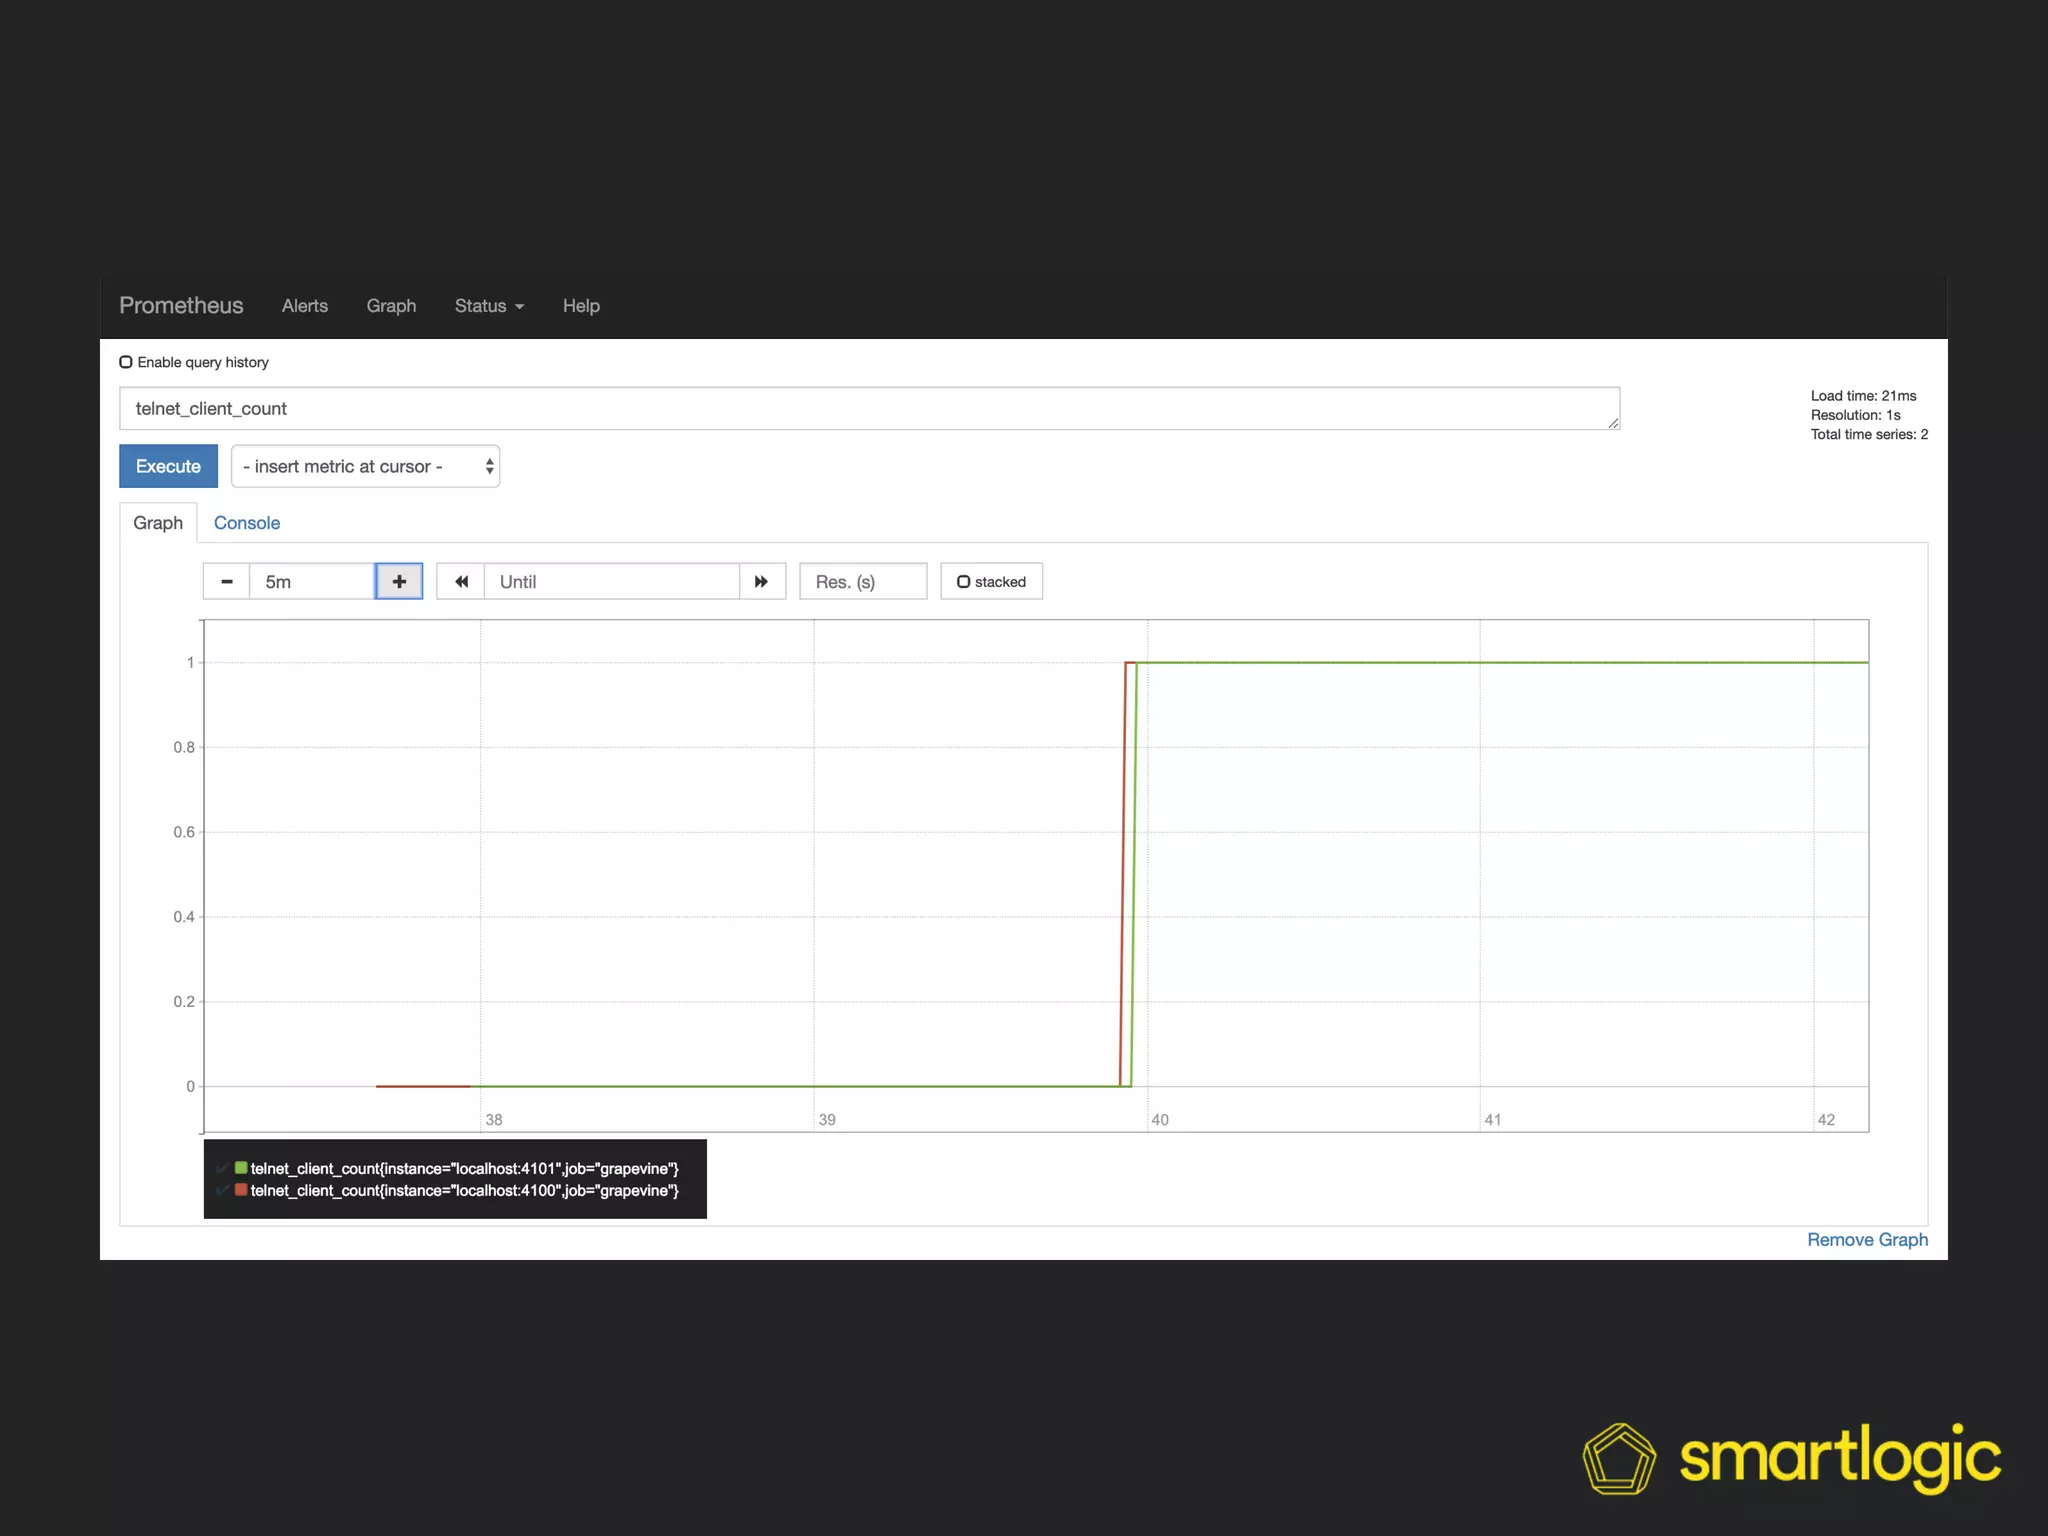Click the plus button to increase time range

coord(399,581)
